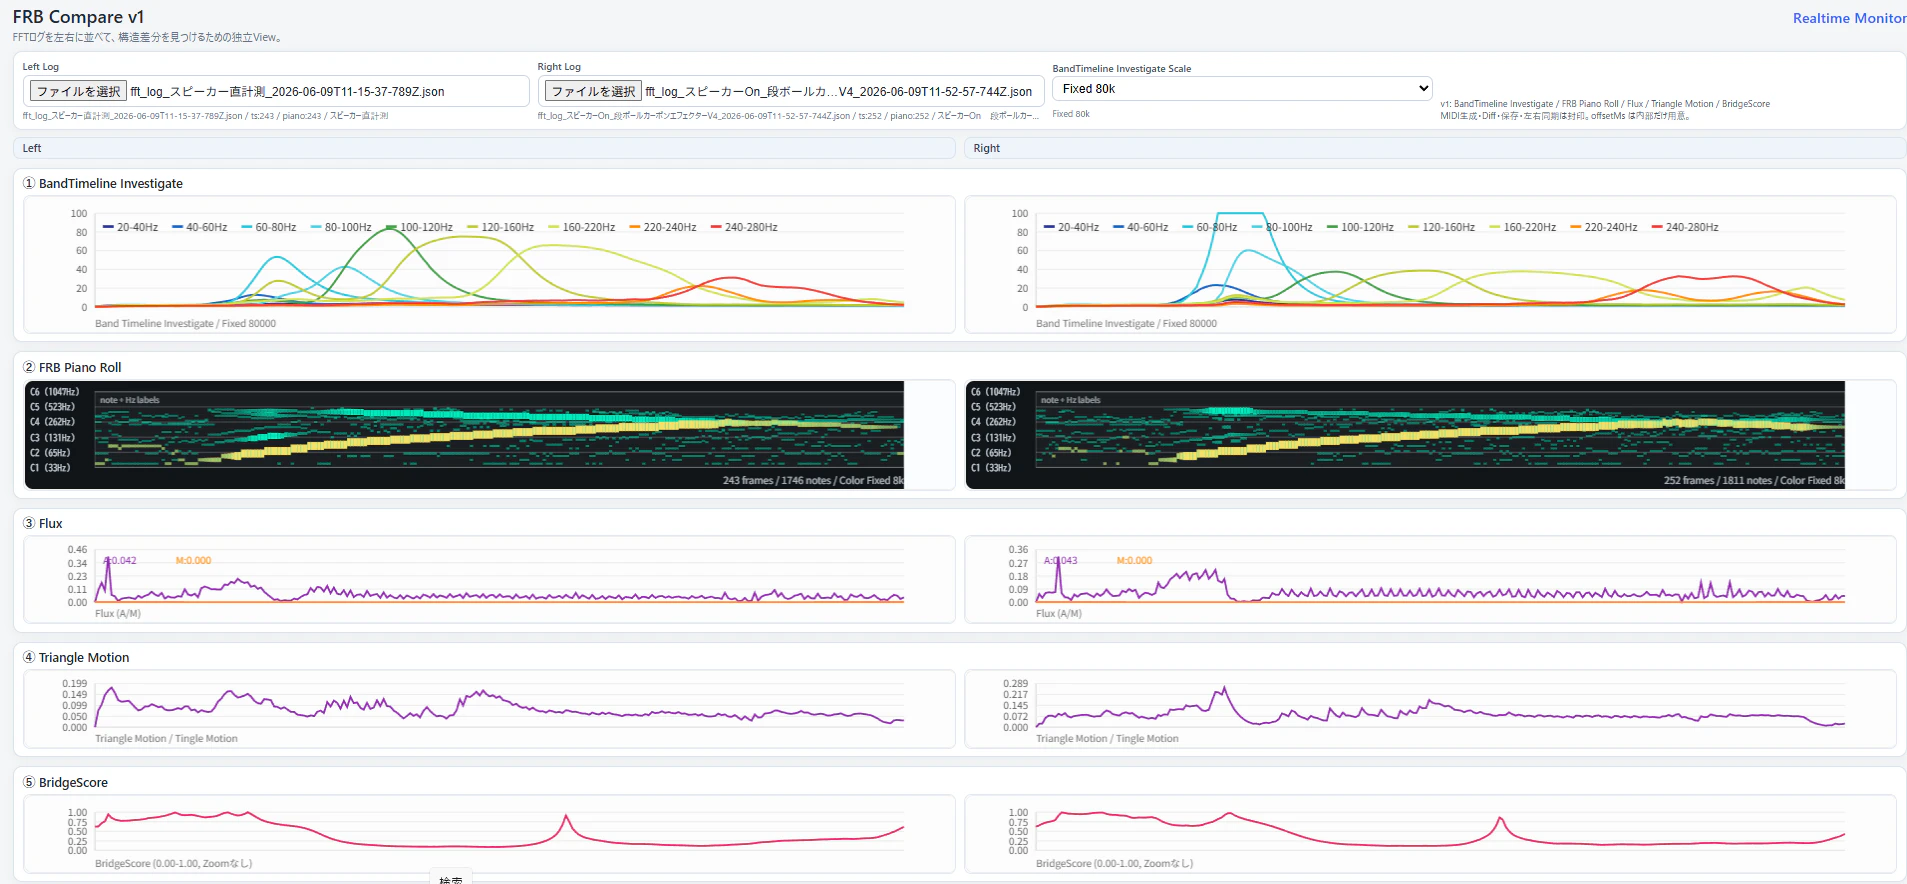Select the Left panel header
The image size is (1907, 884).
[484, 148]
